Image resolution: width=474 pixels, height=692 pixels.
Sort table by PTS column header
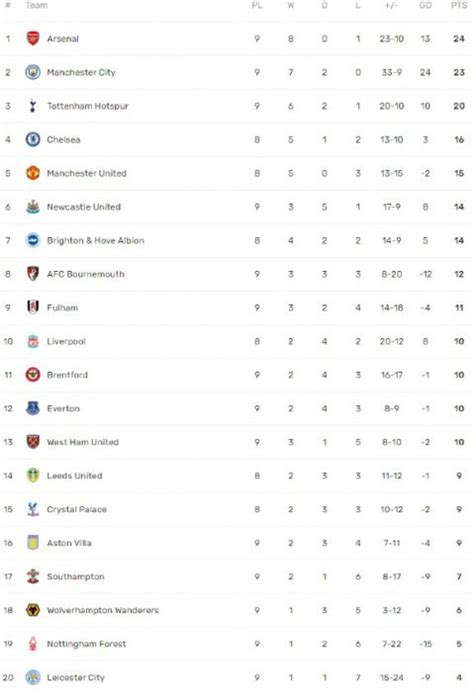tap(459, 5)
